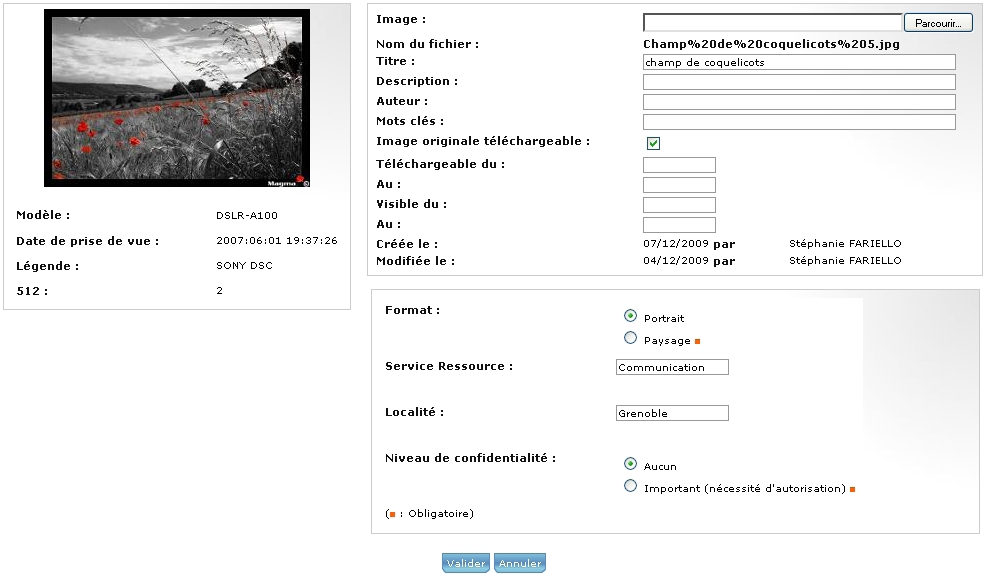Select Aucun confidentiality level

coord(630,464)
